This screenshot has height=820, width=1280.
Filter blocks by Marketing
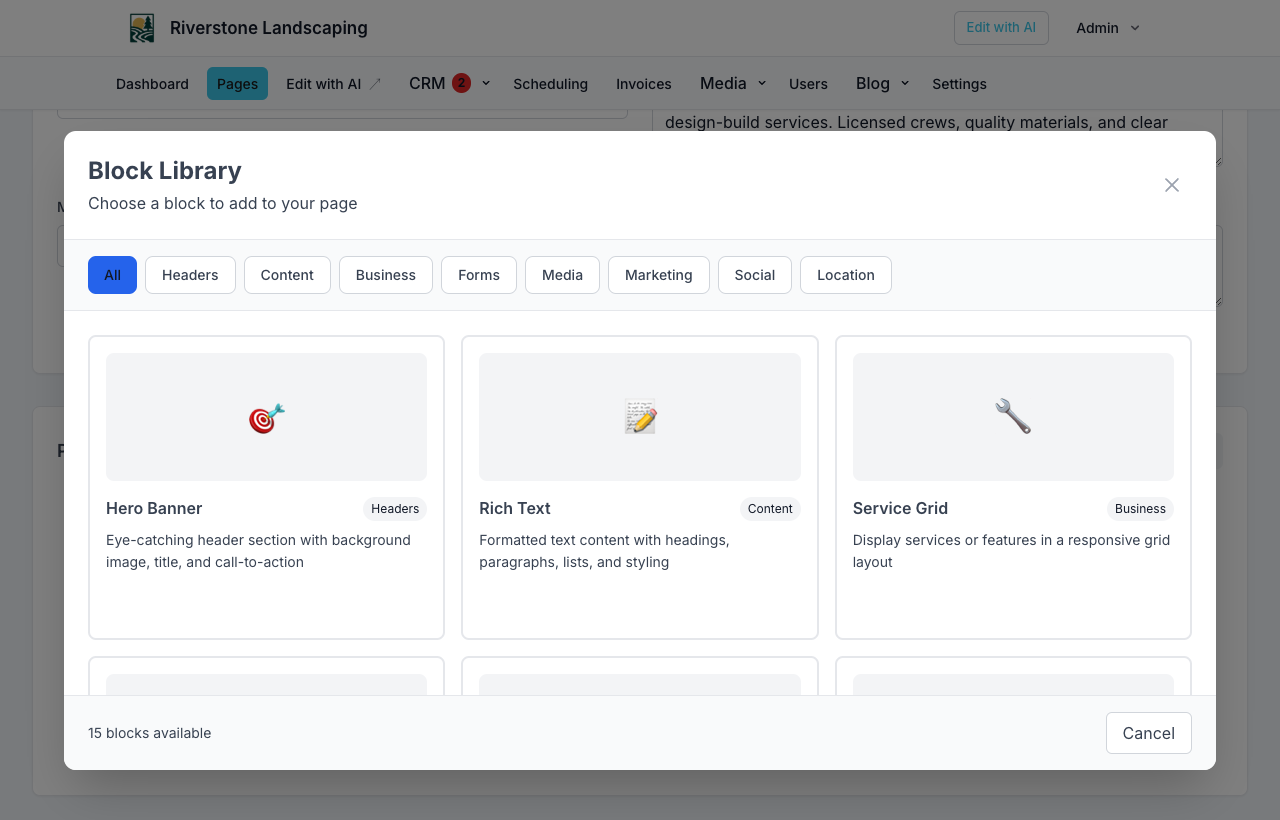coord(659,275)
